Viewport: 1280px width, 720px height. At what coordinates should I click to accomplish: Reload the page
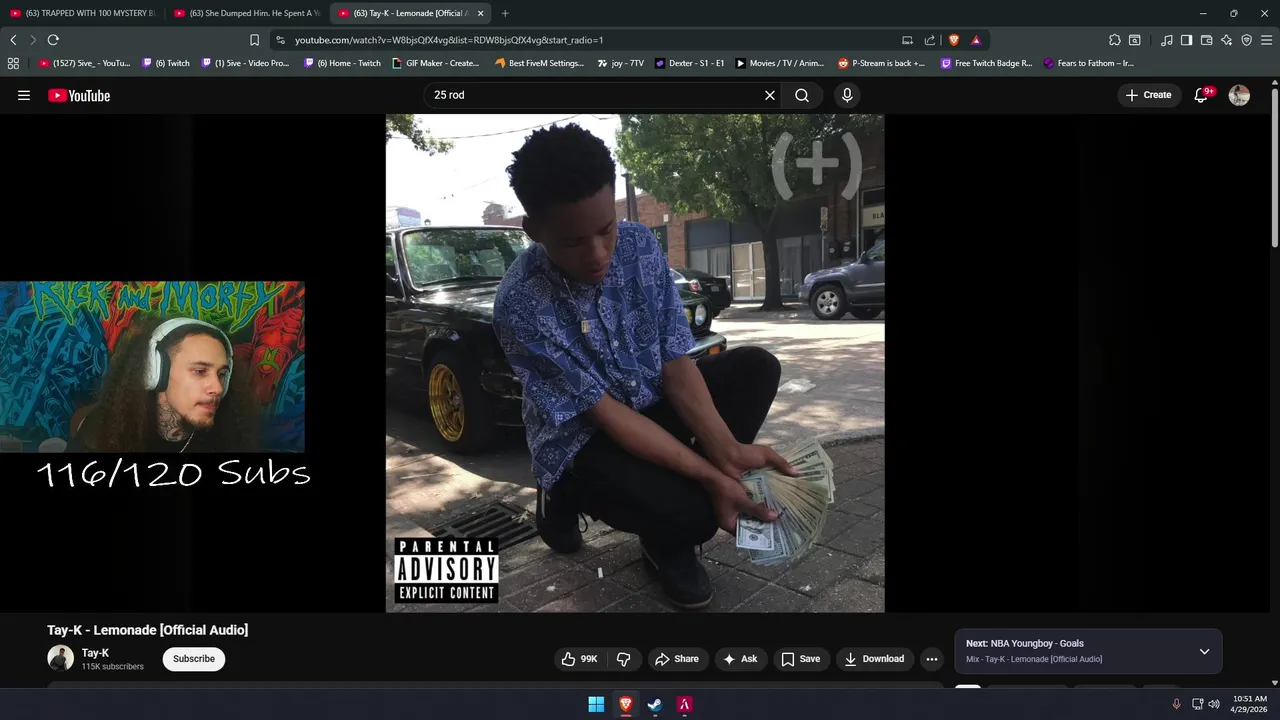pyautogui.click(x=53, y=40)
